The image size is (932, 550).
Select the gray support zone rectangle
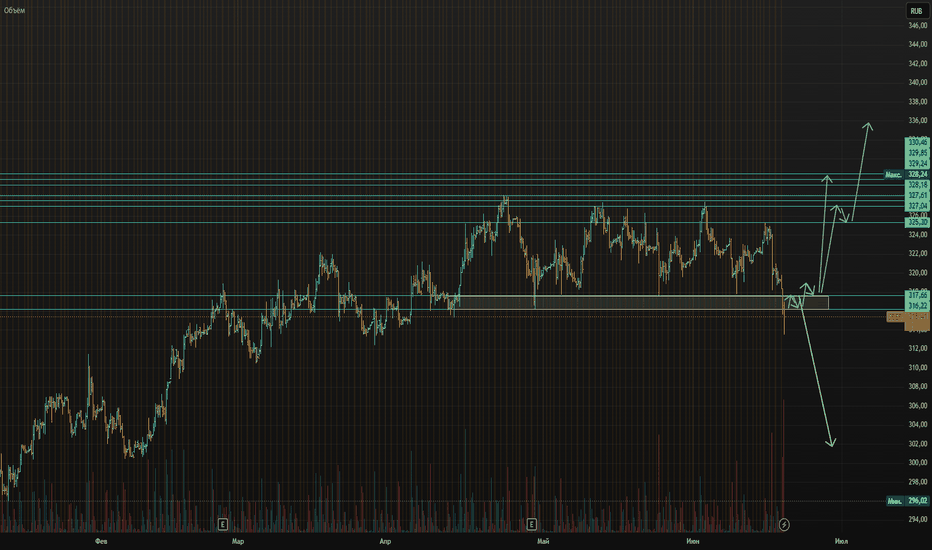tap(640, 302)
